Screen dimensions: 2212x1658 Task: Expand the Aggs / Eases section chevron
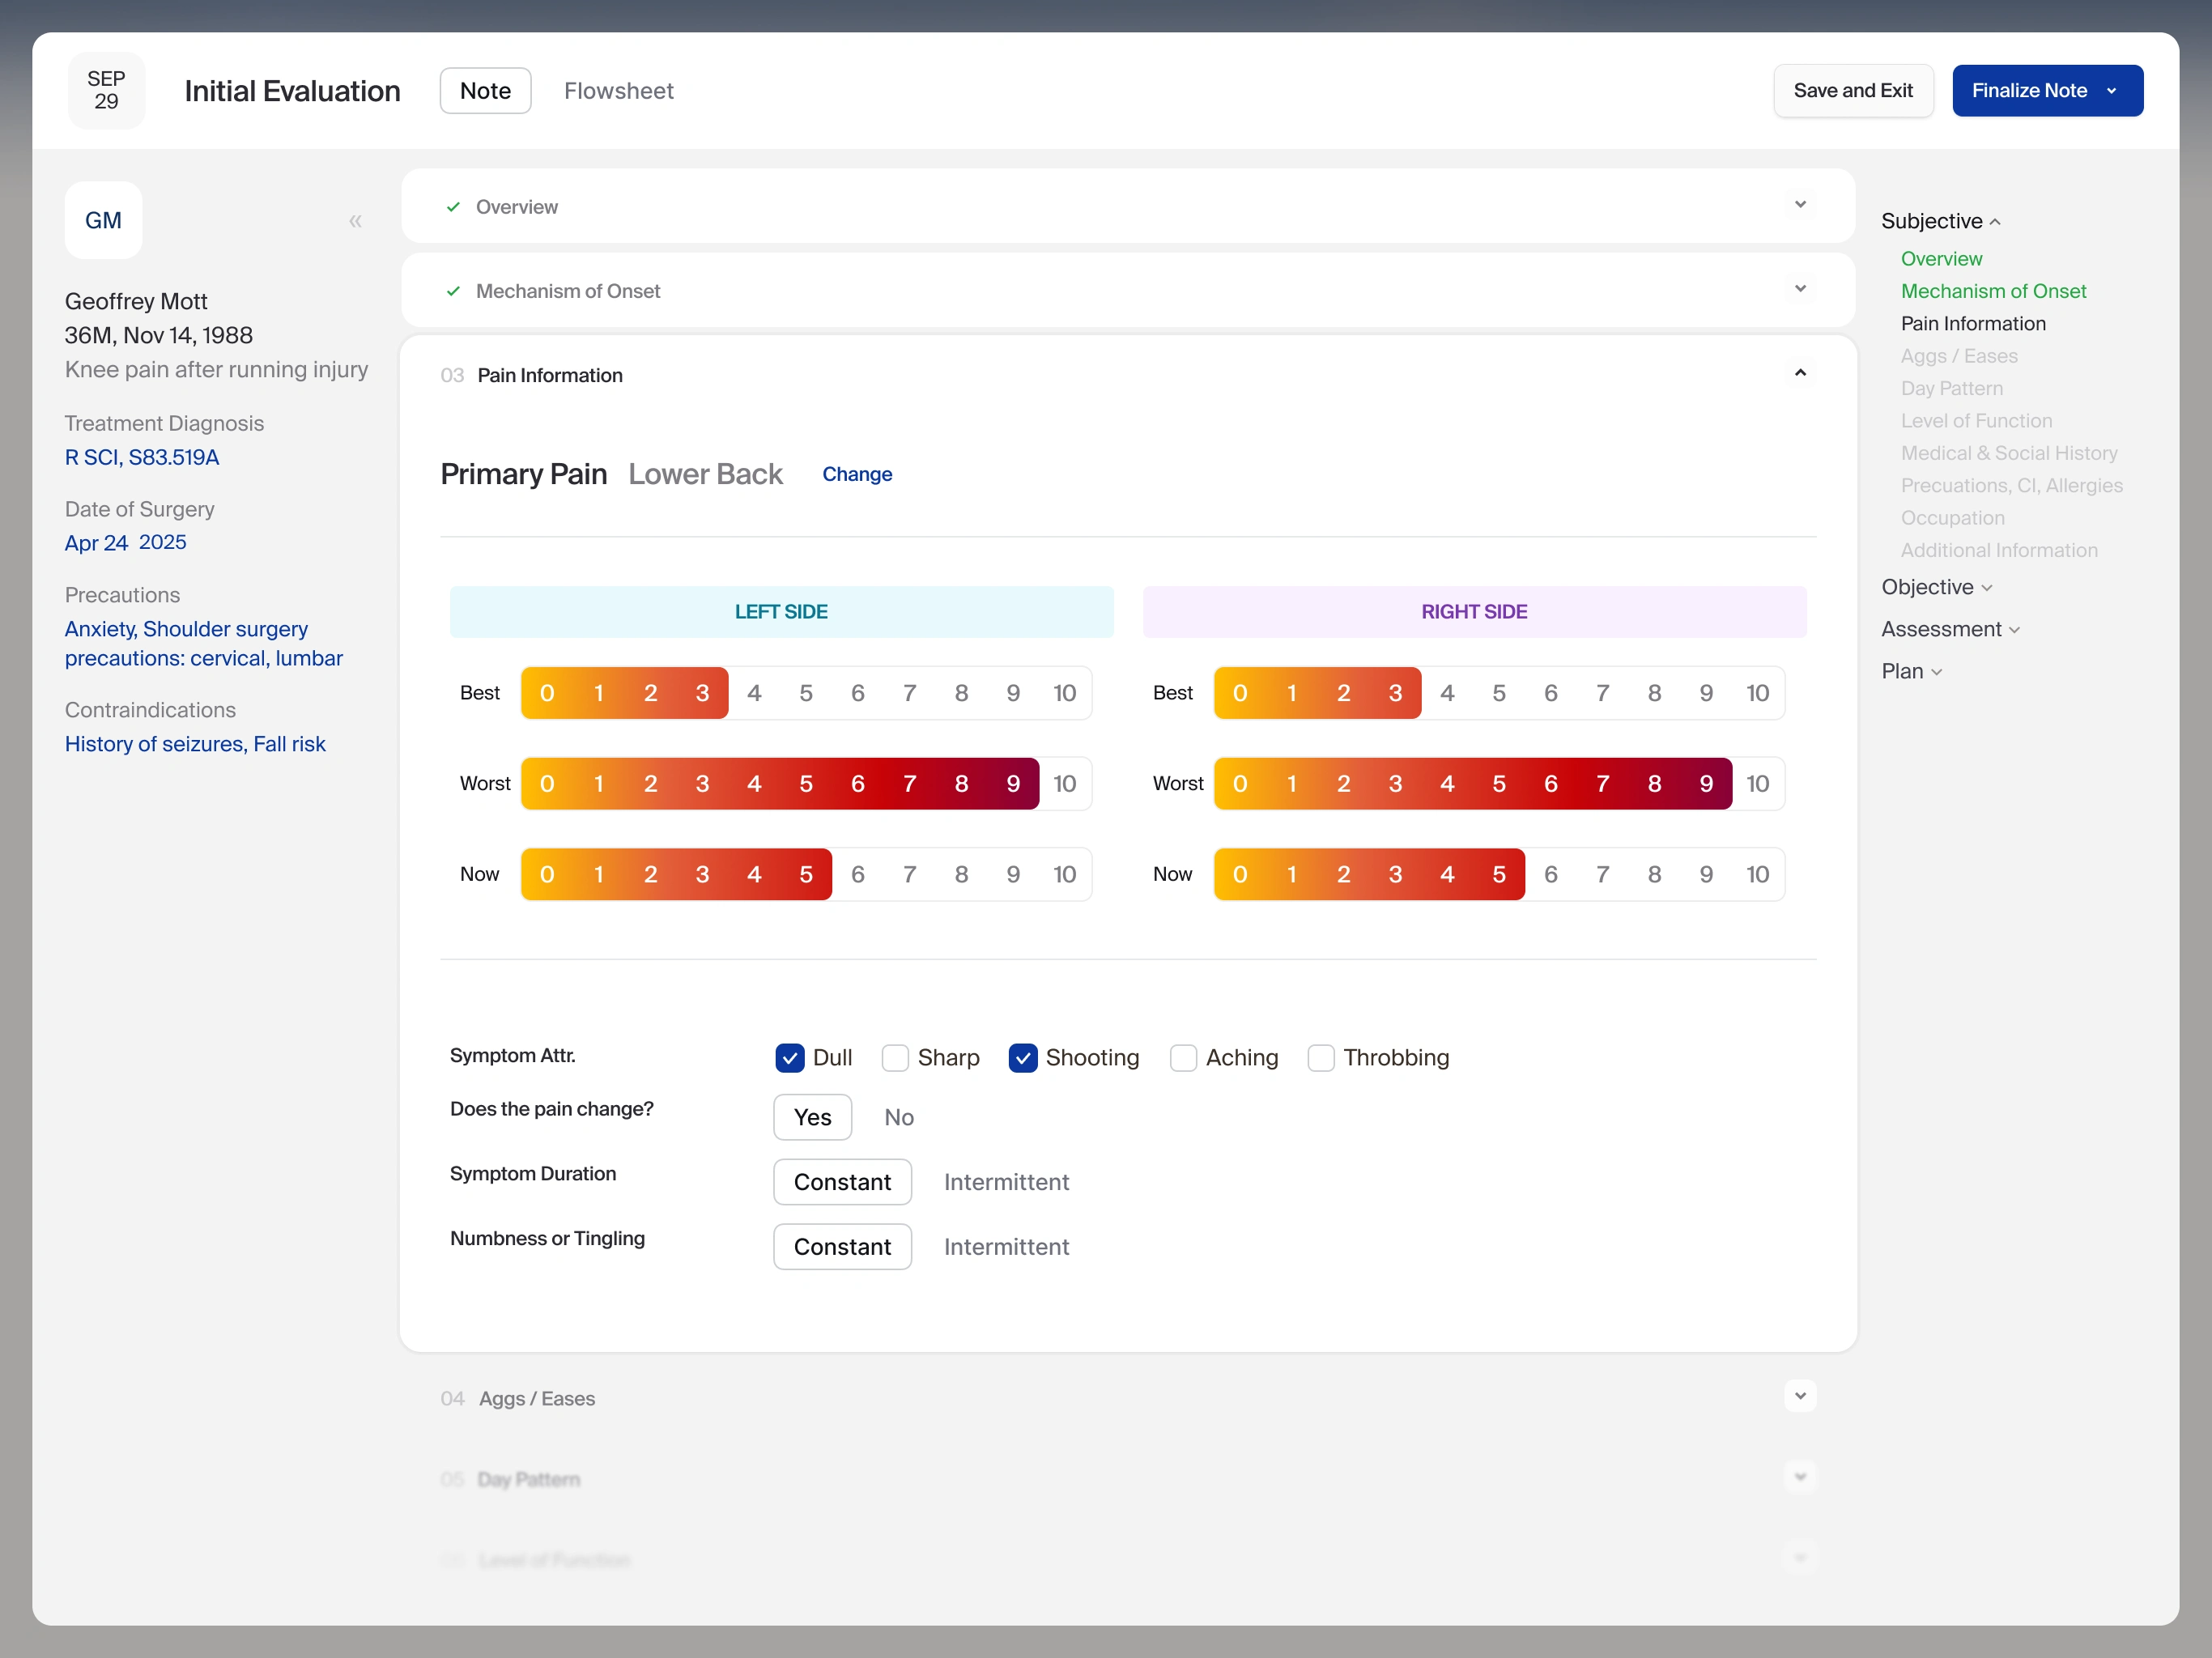[x=1800, y=1396]
